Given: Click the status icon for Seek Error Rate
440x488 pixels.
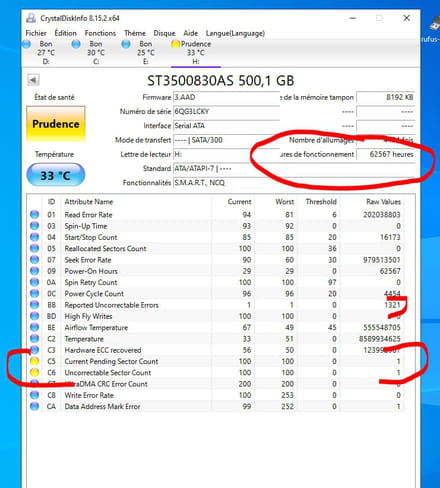Looking at the screenshot, I should 34,260.
